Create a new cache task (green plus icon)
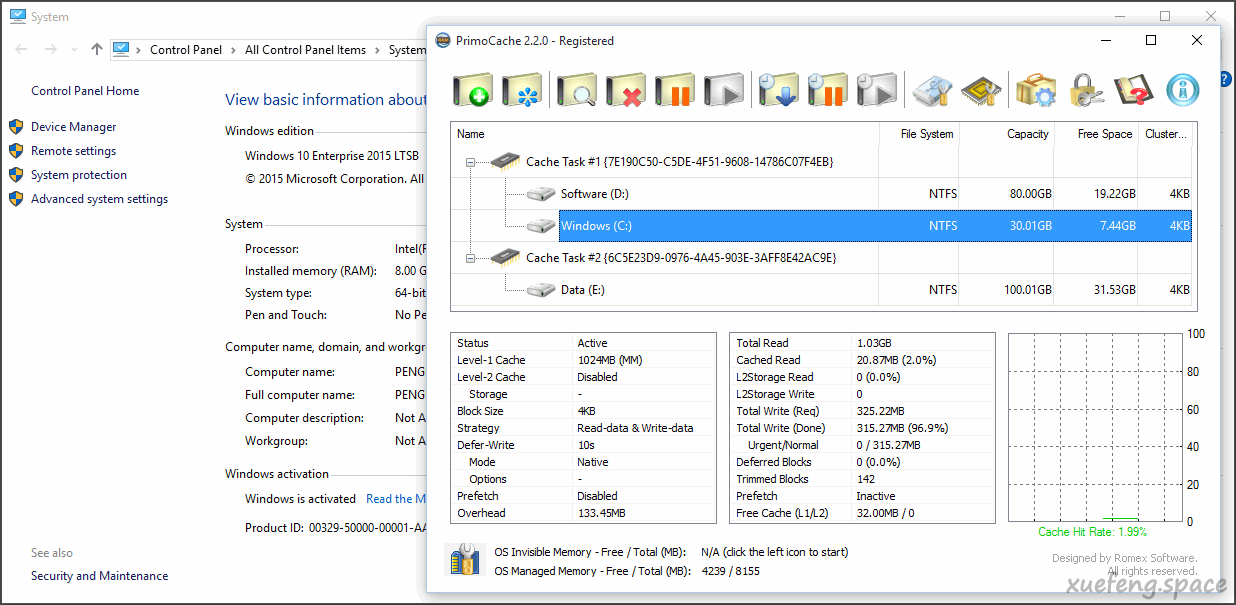The height and width of the screenshot is (605, 1236). tap(472, 90)
